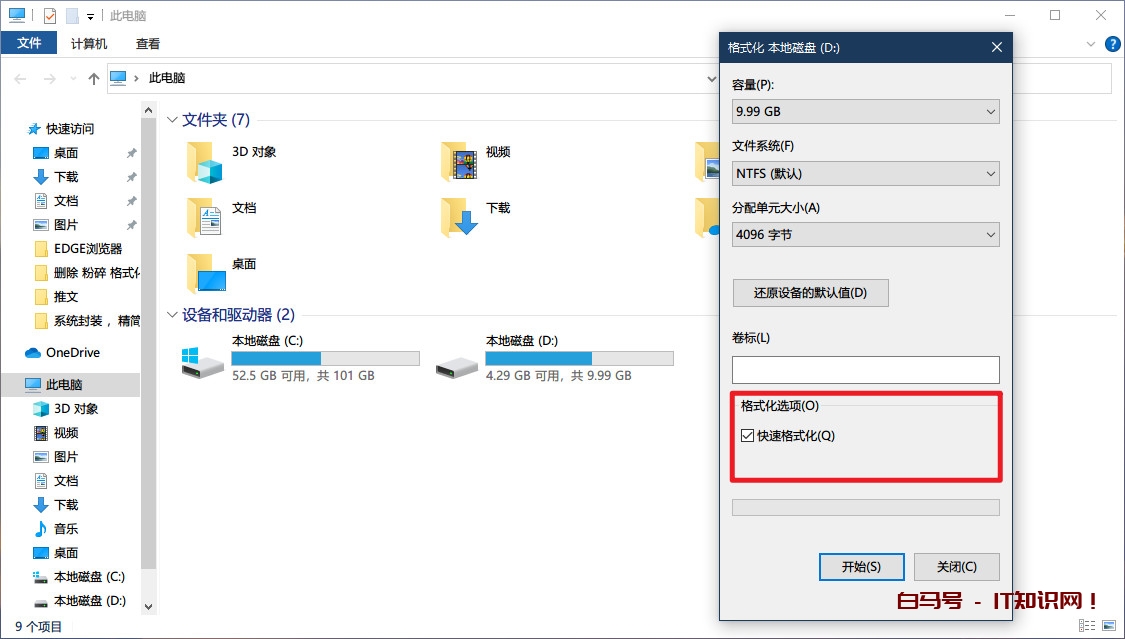Click the new folder icon in title bar

click(x=72, y=15)
